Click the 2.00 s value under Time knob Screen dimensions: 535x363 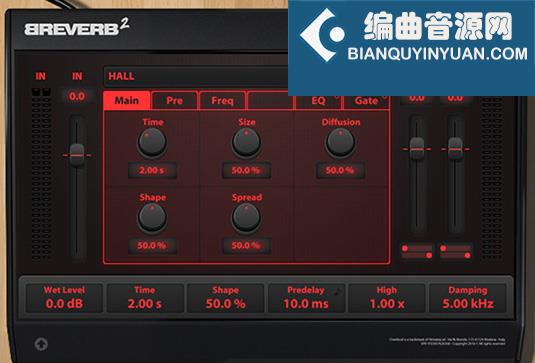[x=152, y=170]
